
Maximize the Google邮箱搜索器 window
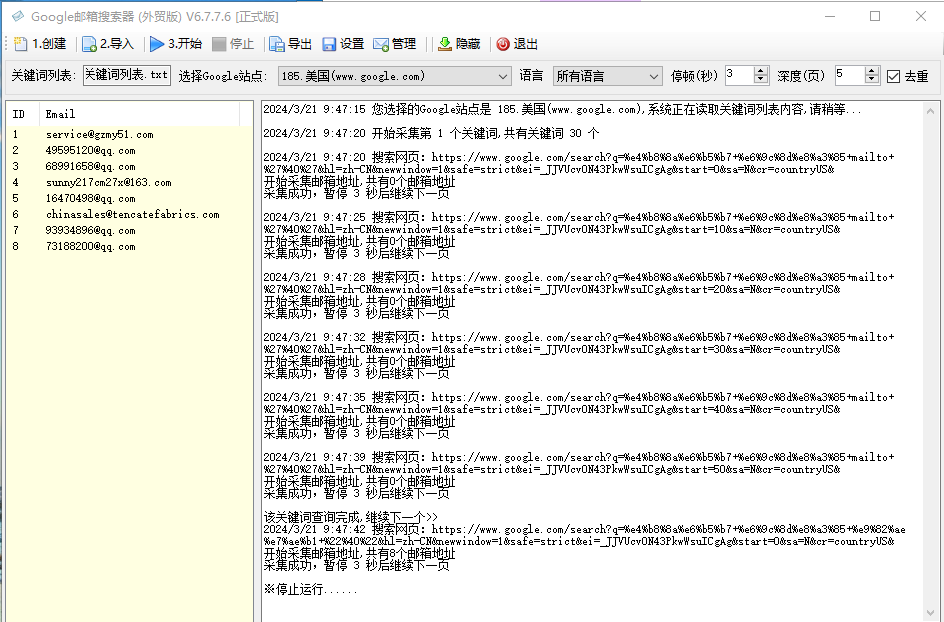[x=875, y=16]
